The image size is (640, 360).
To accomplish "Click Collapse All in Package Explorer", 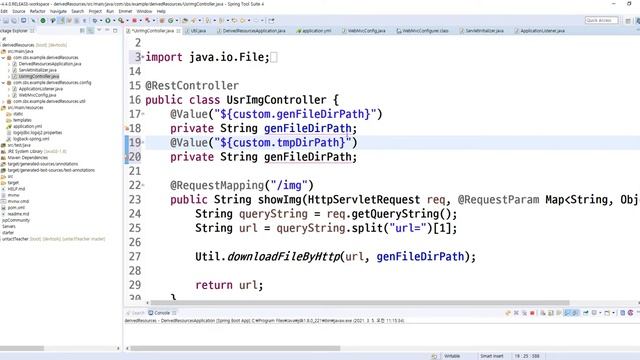I will click(x=82, y=31).
